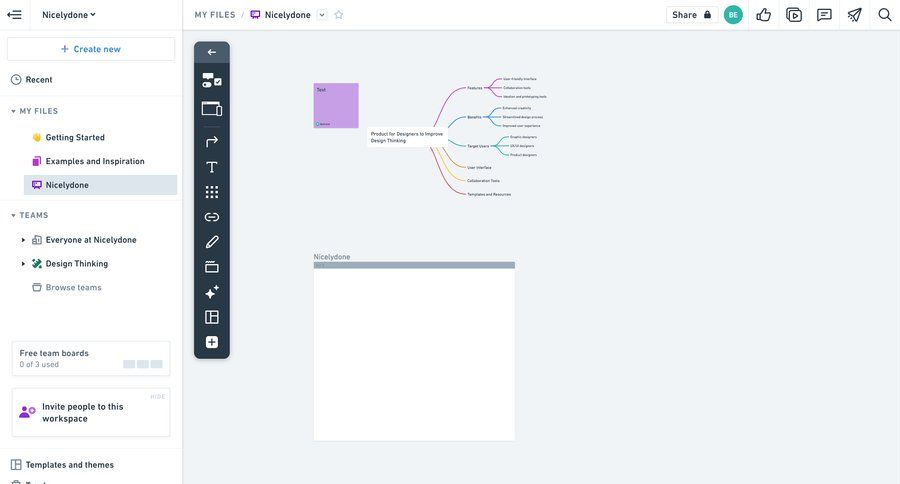900x484 pixels.
Task: Click the plus add-more tool
Action: [212, 342]
